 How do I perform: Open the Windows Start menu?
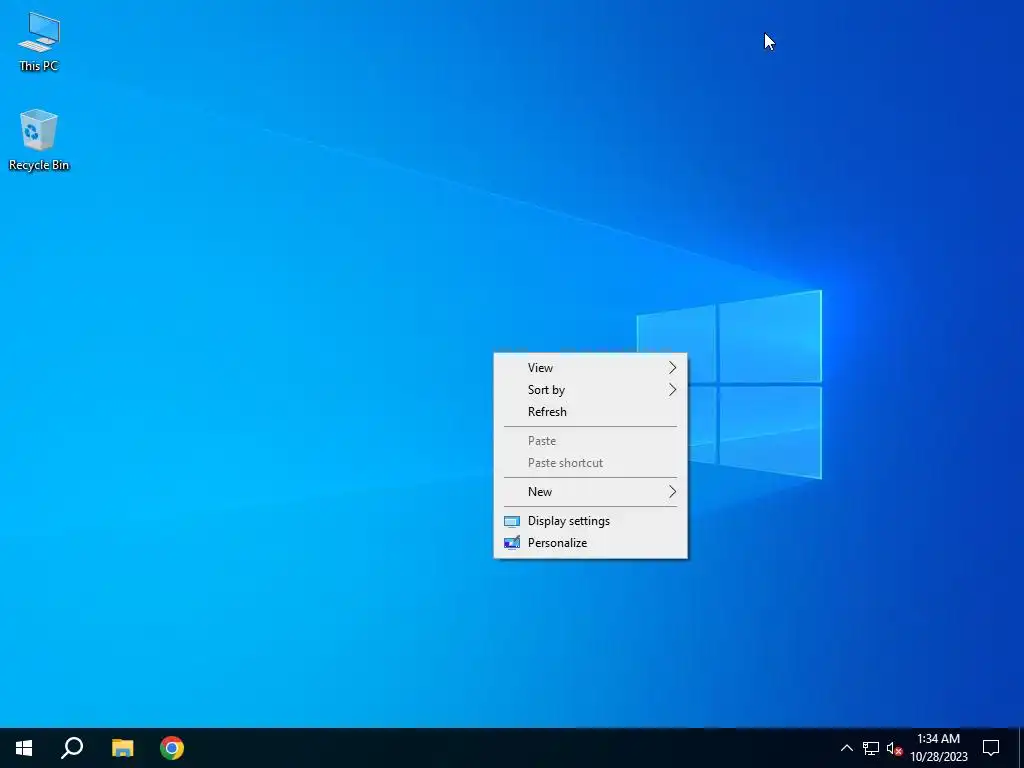24,748
